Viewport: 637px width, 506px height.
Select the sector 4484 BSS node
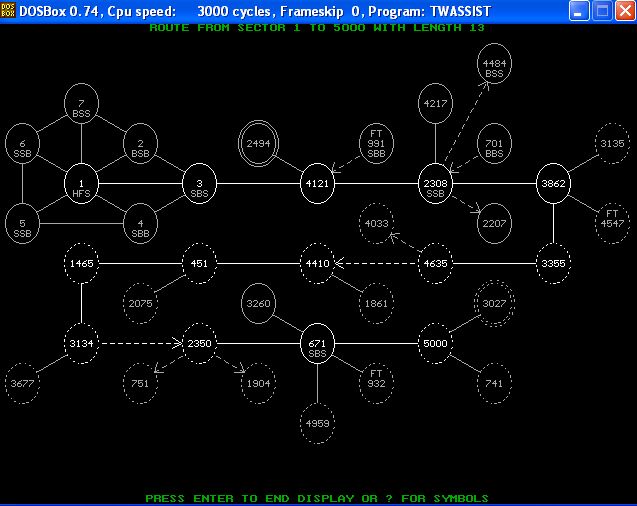point(494,65)
